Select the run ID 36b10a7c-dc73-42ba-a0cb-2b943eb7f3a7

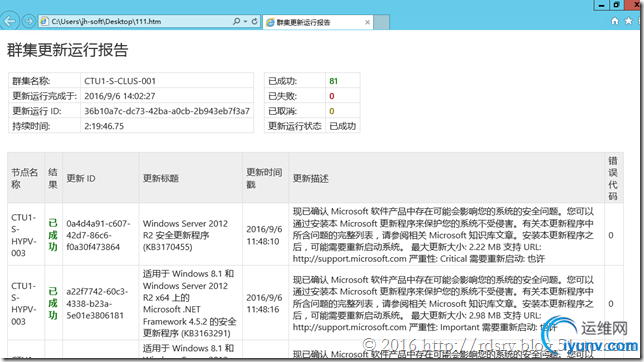coord(167,111)
